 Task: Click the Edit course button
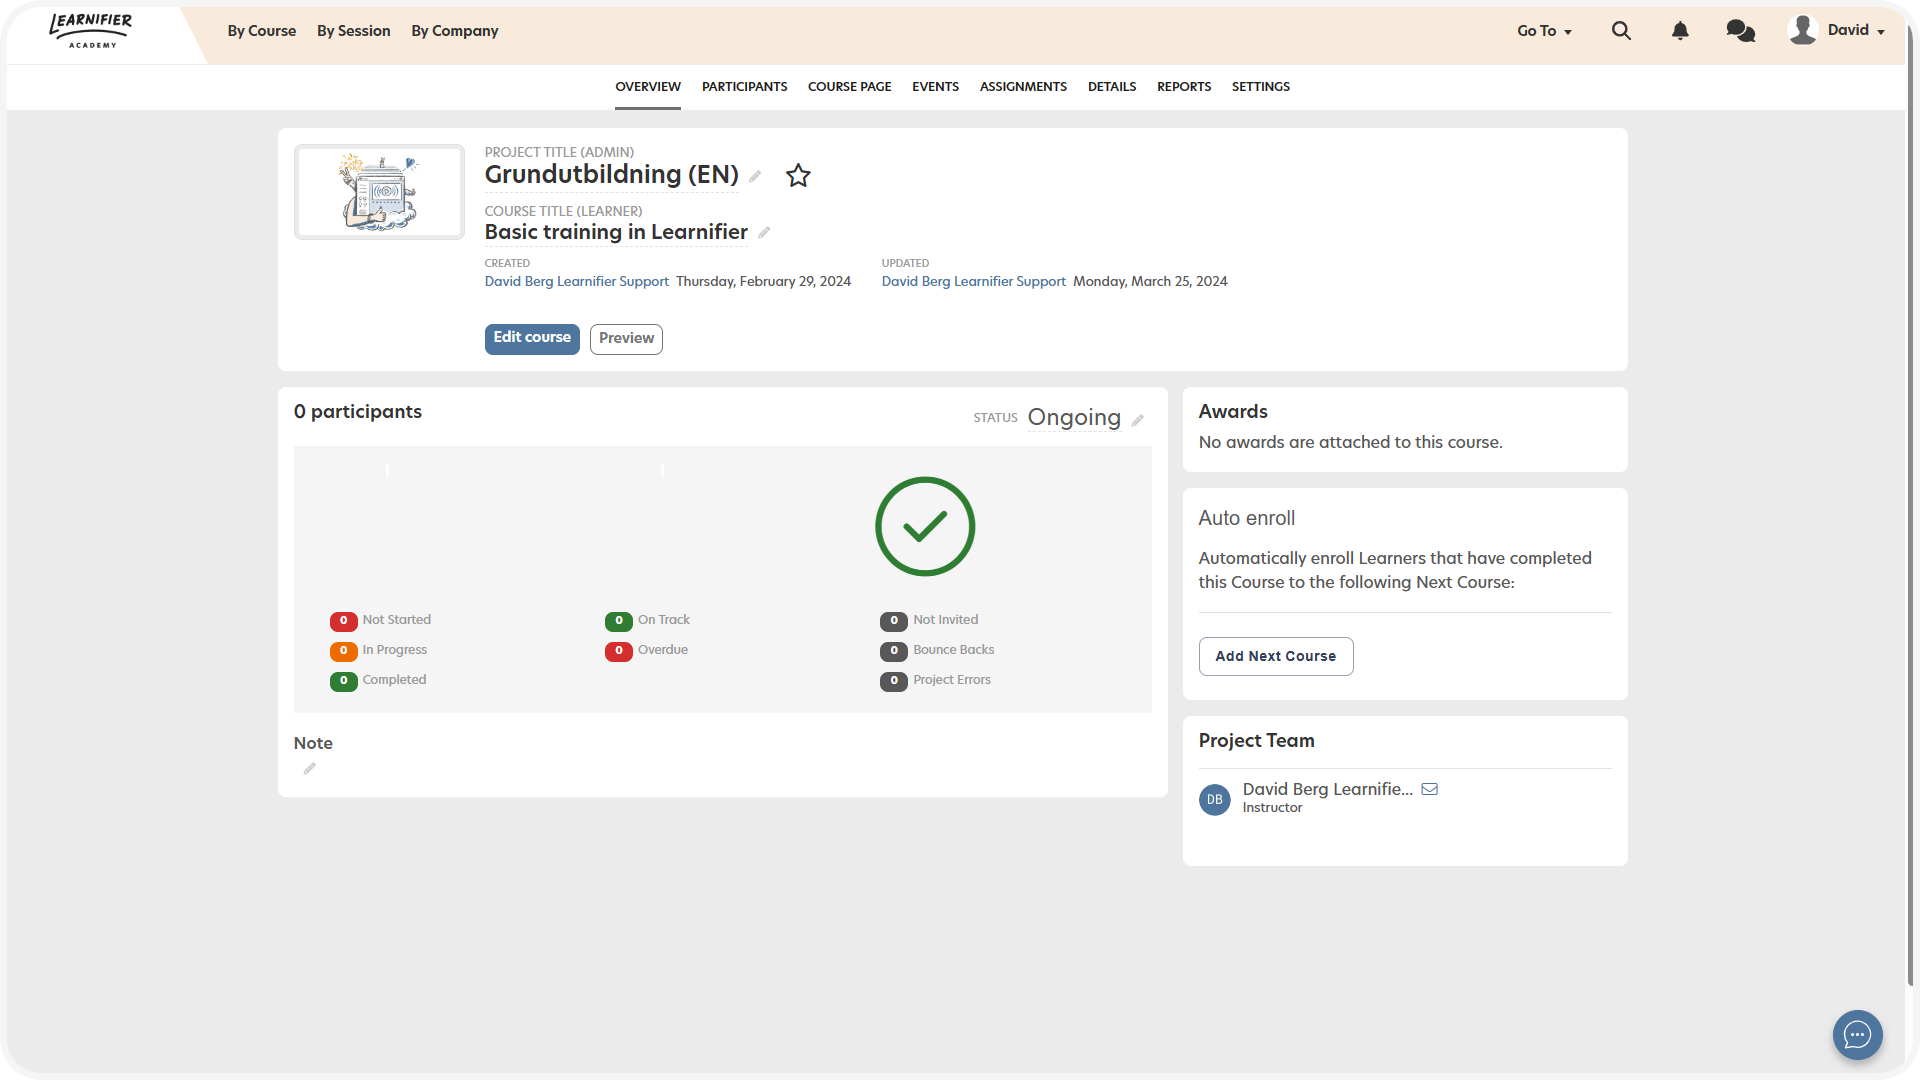click(532, 338)
